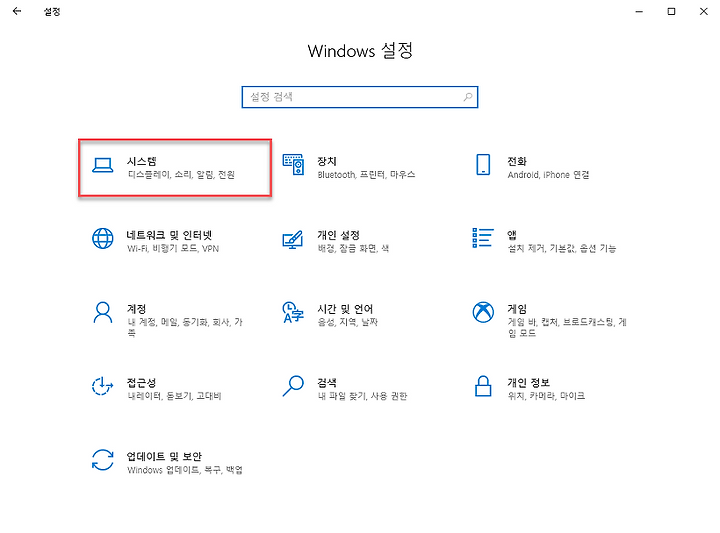Click description 게임 바, 캡처, 브로드캐스팅

pyautogui.click(x=567, y=327)
